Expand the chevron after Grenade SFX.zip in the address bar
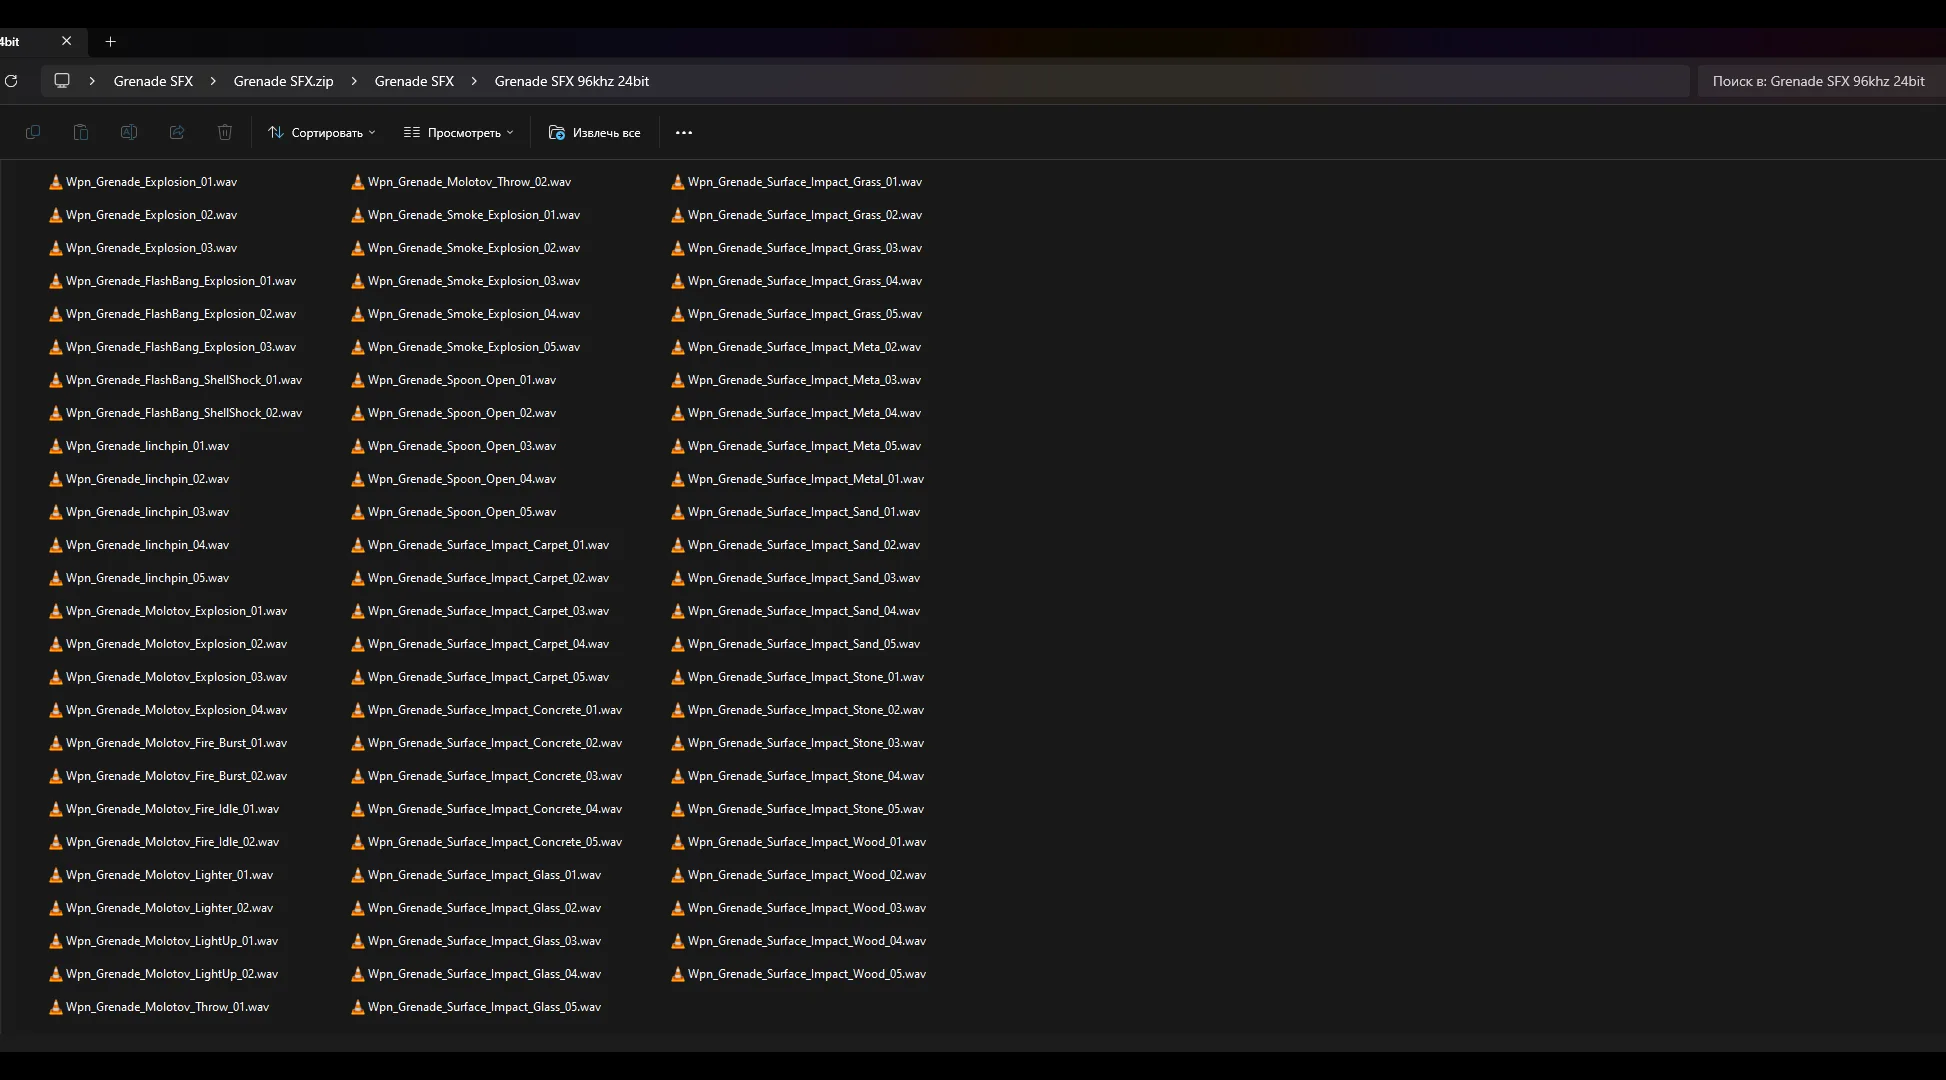This screenshot has height=1080, width=1946. click(x=354, y=81)
